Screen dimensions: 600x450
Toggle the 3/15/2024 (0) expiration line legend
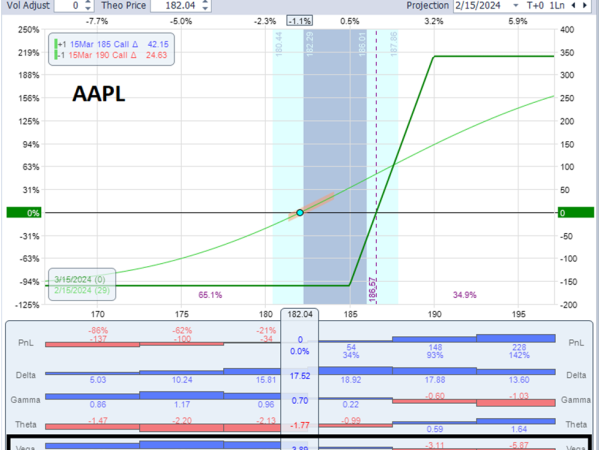(84, 277)
